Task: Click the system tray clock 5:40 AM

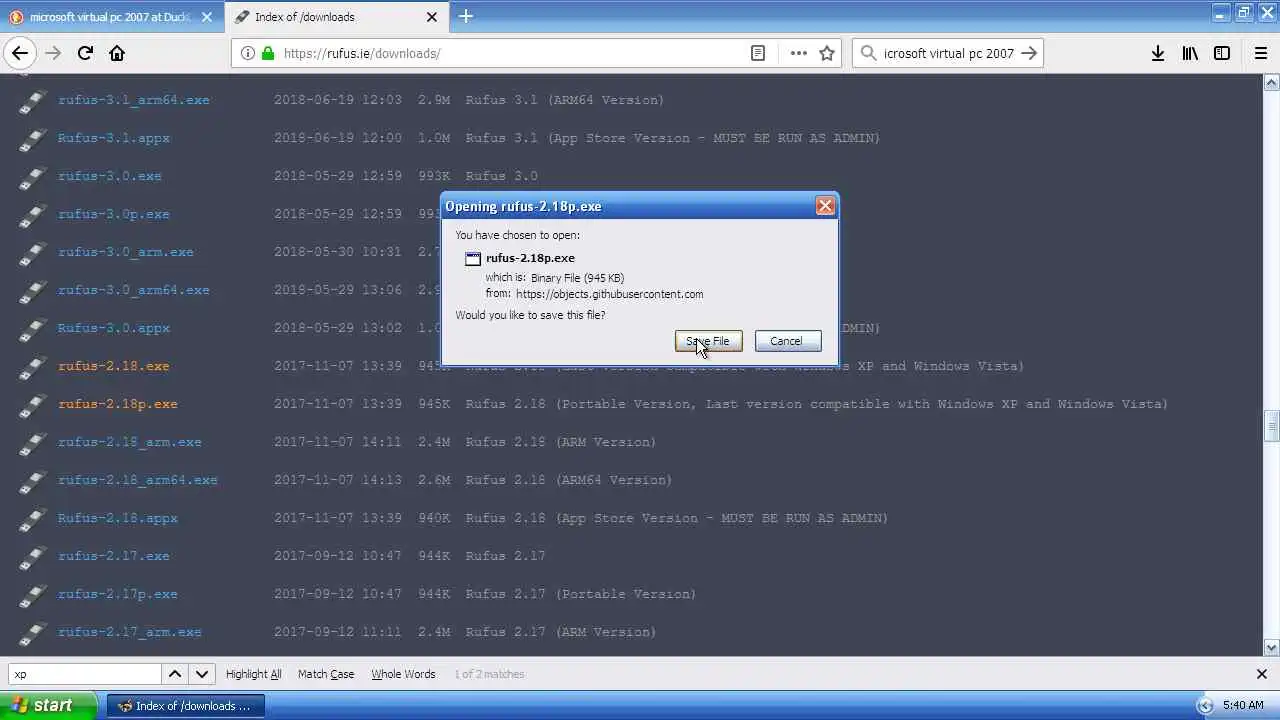Action: point(1243,706)
